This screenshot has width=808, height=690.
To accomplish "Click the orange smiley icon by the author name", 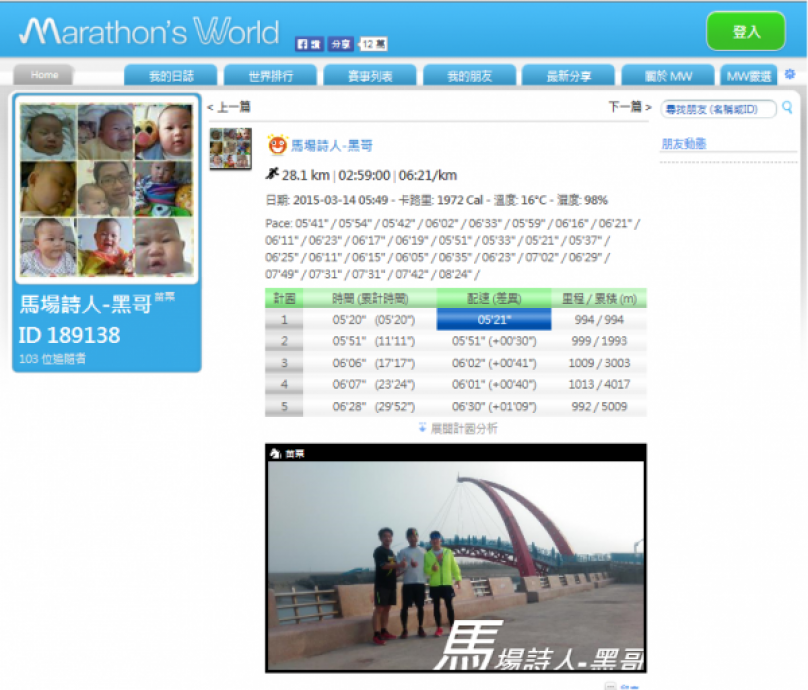I will click(277, 145).
